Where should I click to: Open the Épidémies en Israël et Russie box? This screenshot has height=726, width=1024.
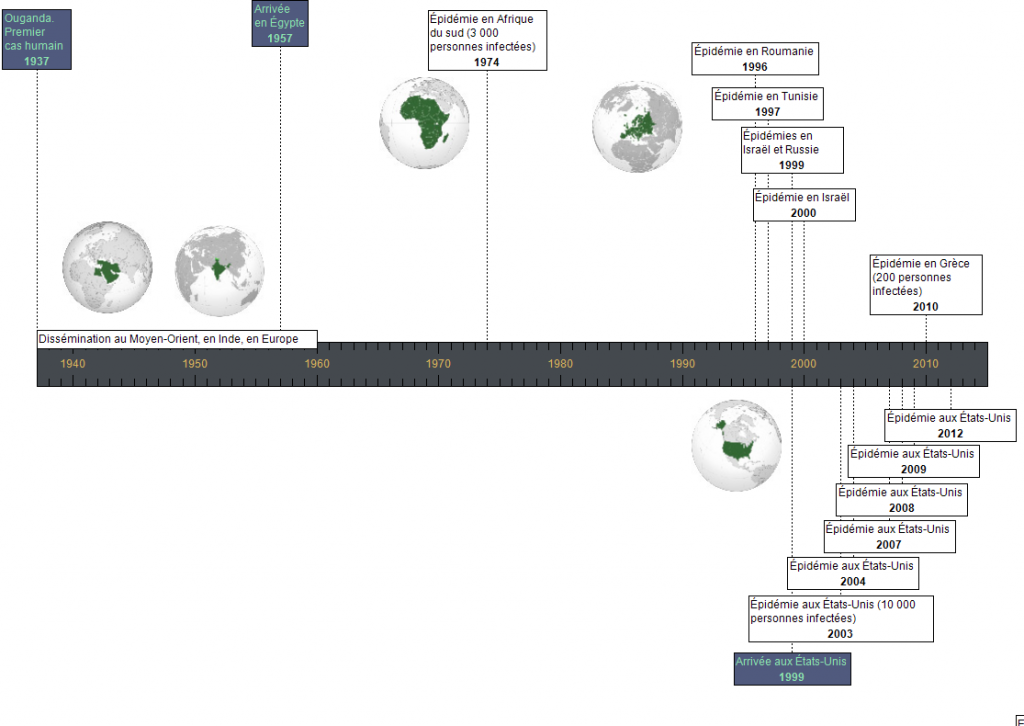tap(792, 149)
